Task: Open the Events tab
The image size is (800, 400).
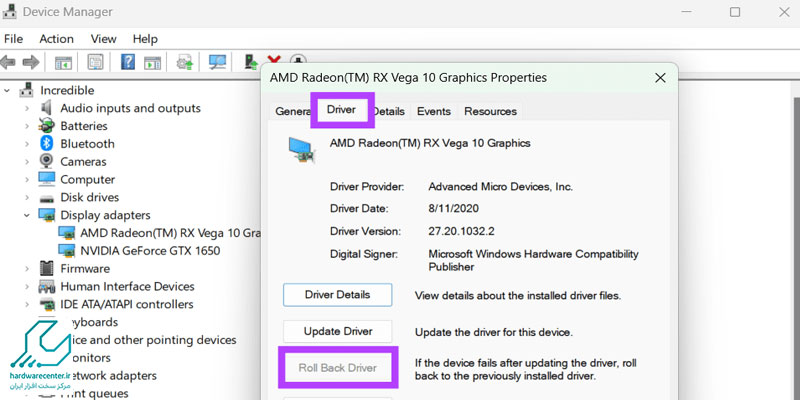Action: click(x=434, y=111)
